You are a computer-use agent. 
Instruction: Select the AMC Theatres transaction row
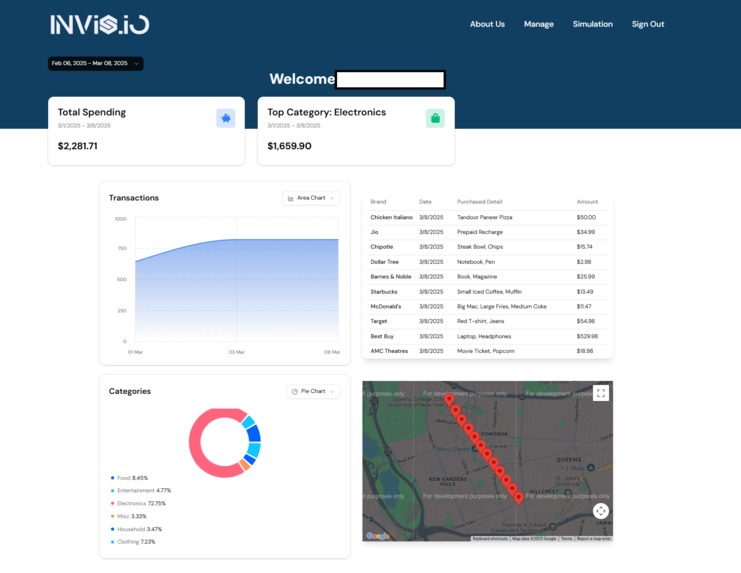click(488, 351)
